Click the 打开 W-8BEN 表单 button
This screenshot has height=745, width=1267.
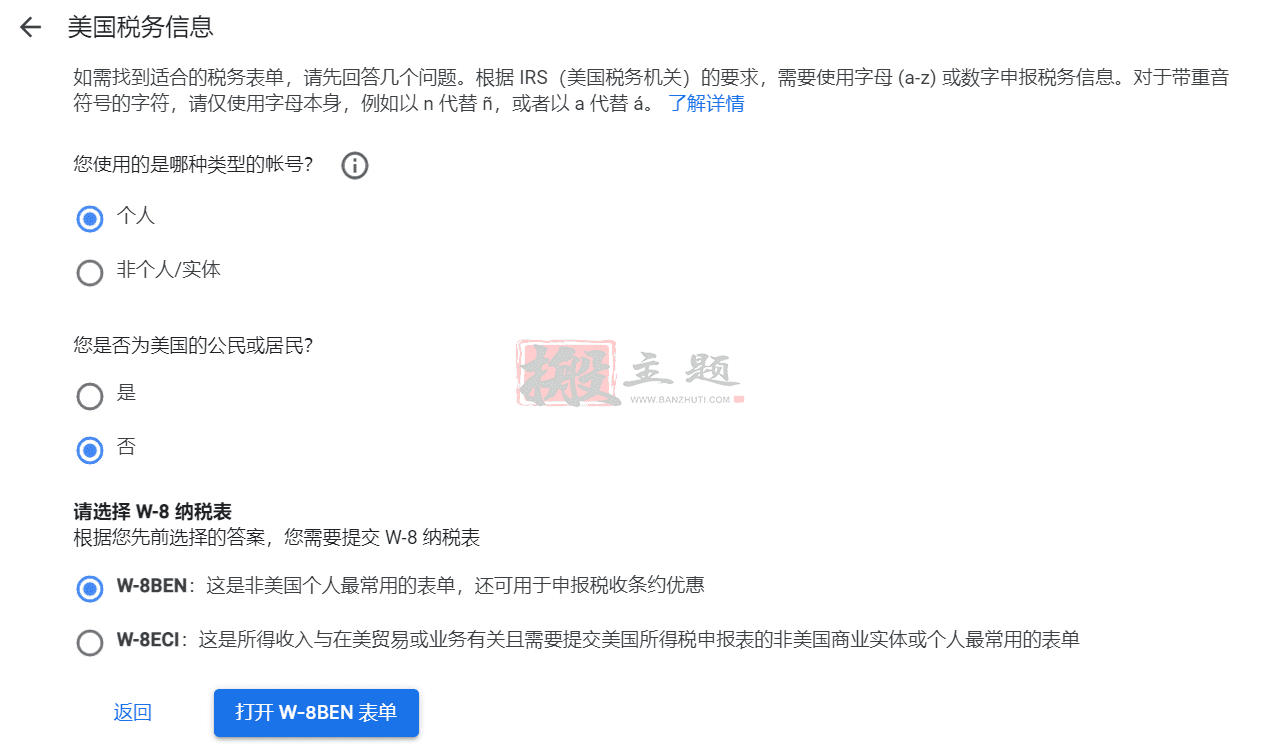point(316,712)
